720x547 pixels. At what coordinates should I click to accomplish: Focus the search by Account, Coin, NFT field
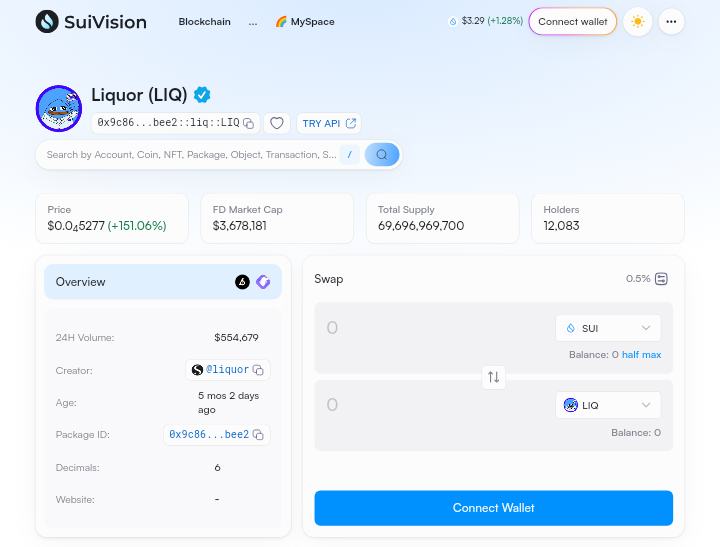click(x=191, y=155)
